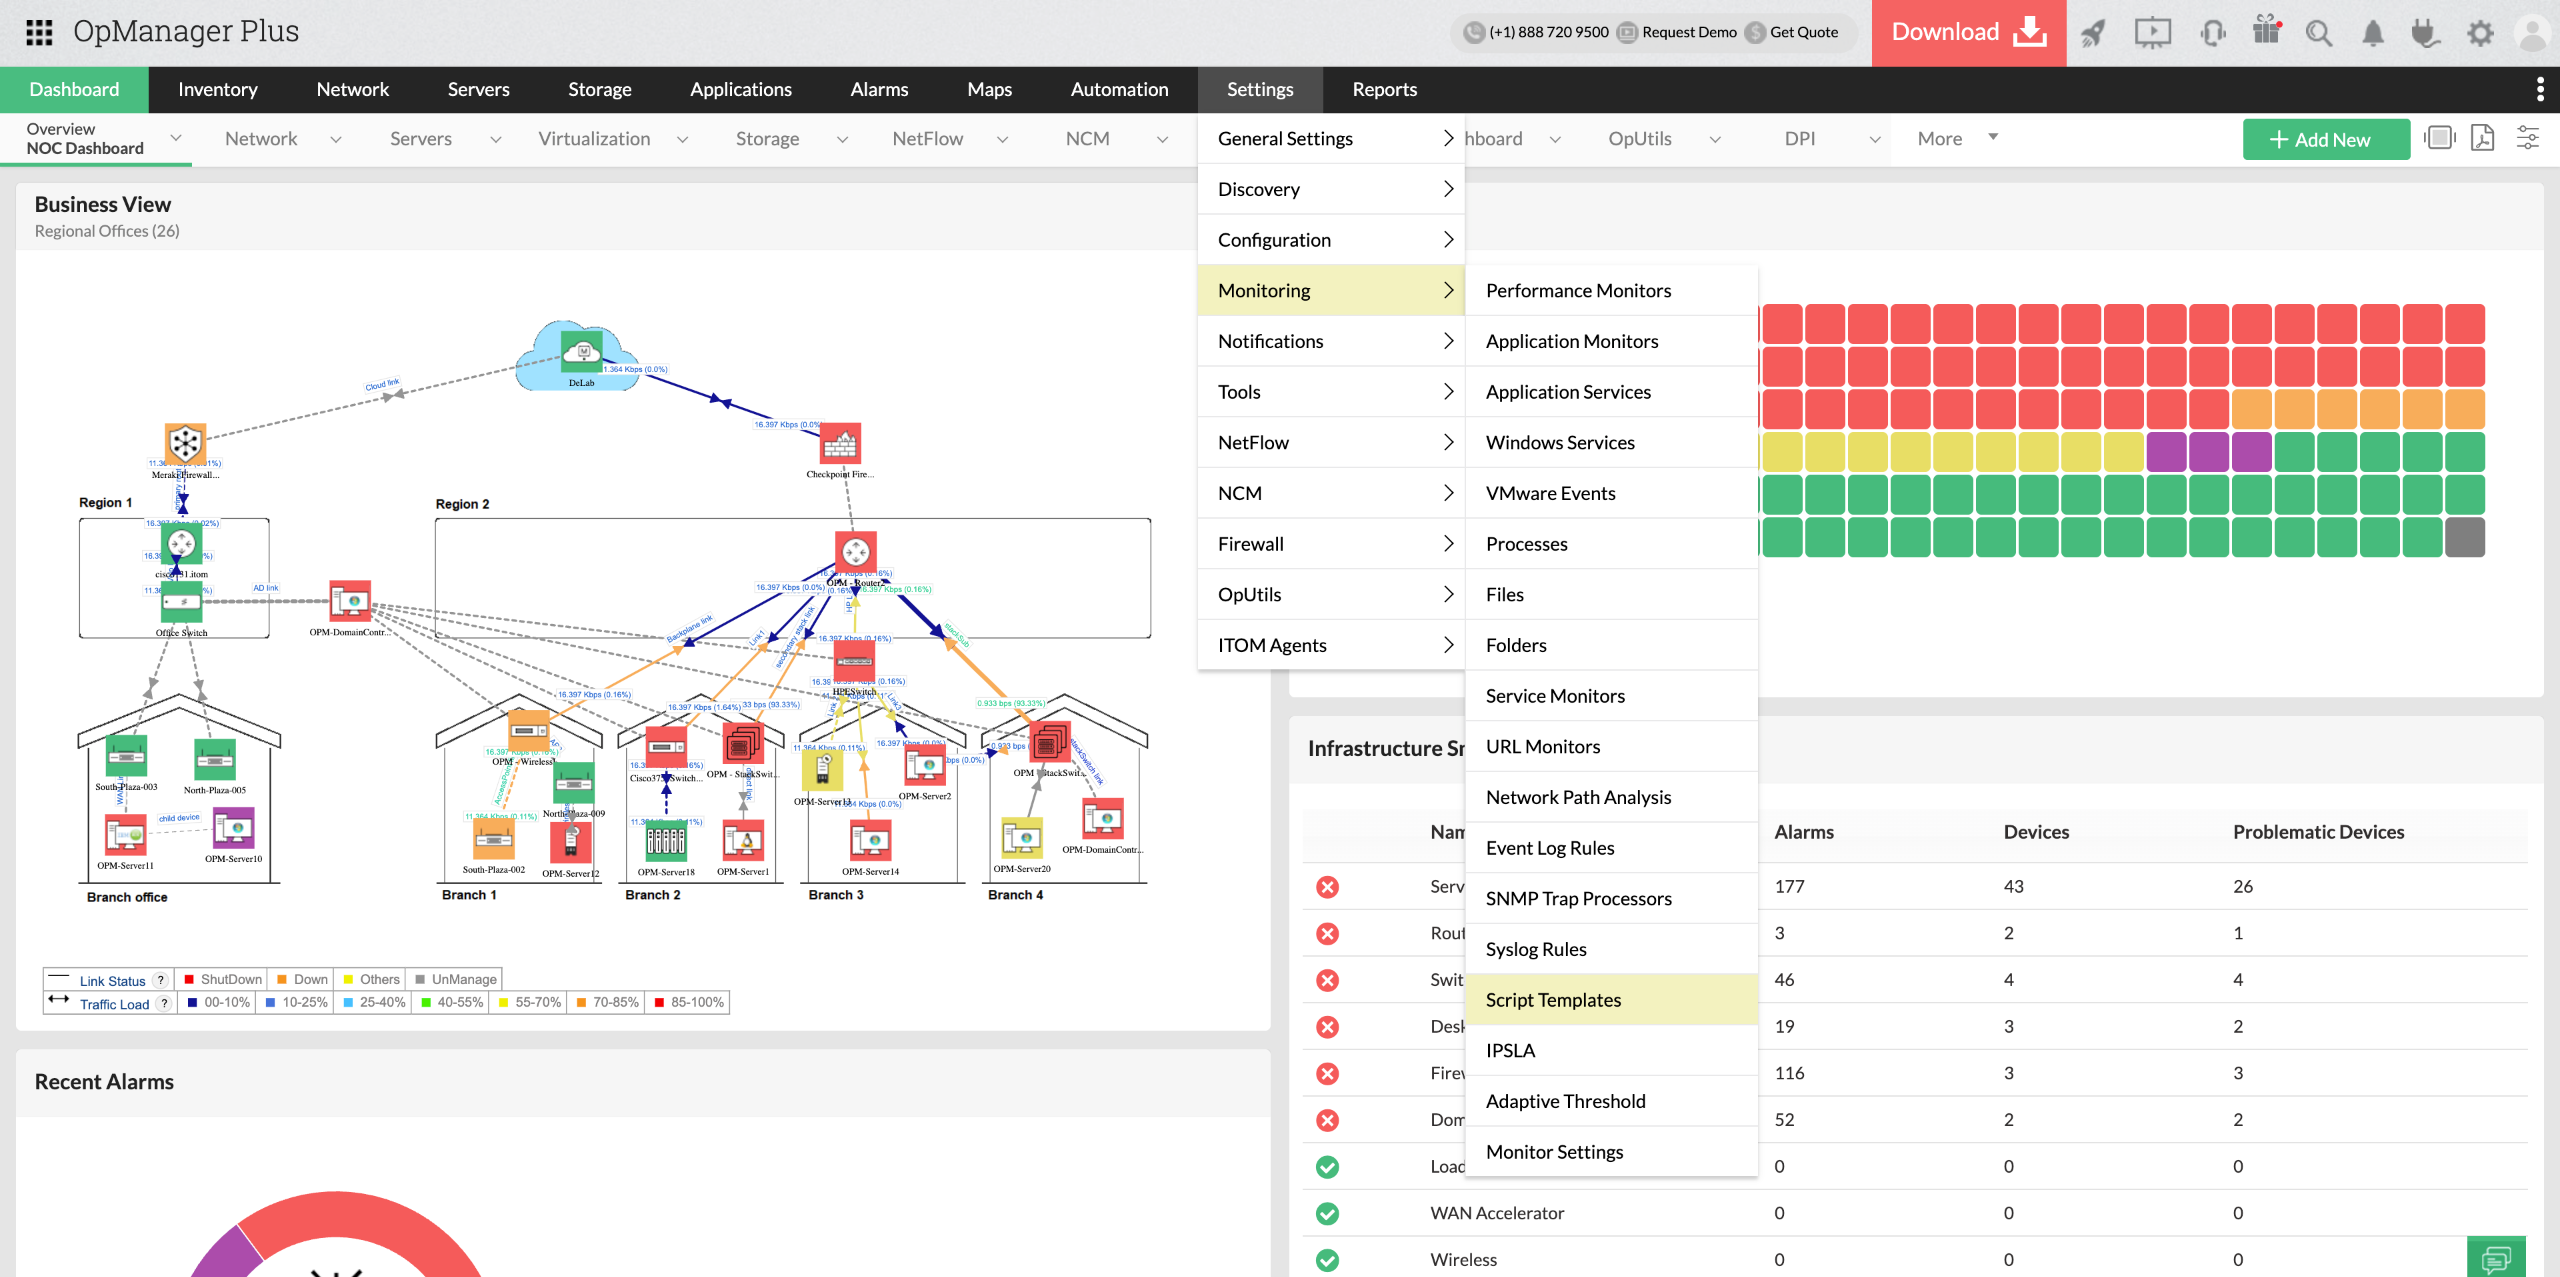
Task: Click the alarm bell icon
Action: tap(2372, 33)
